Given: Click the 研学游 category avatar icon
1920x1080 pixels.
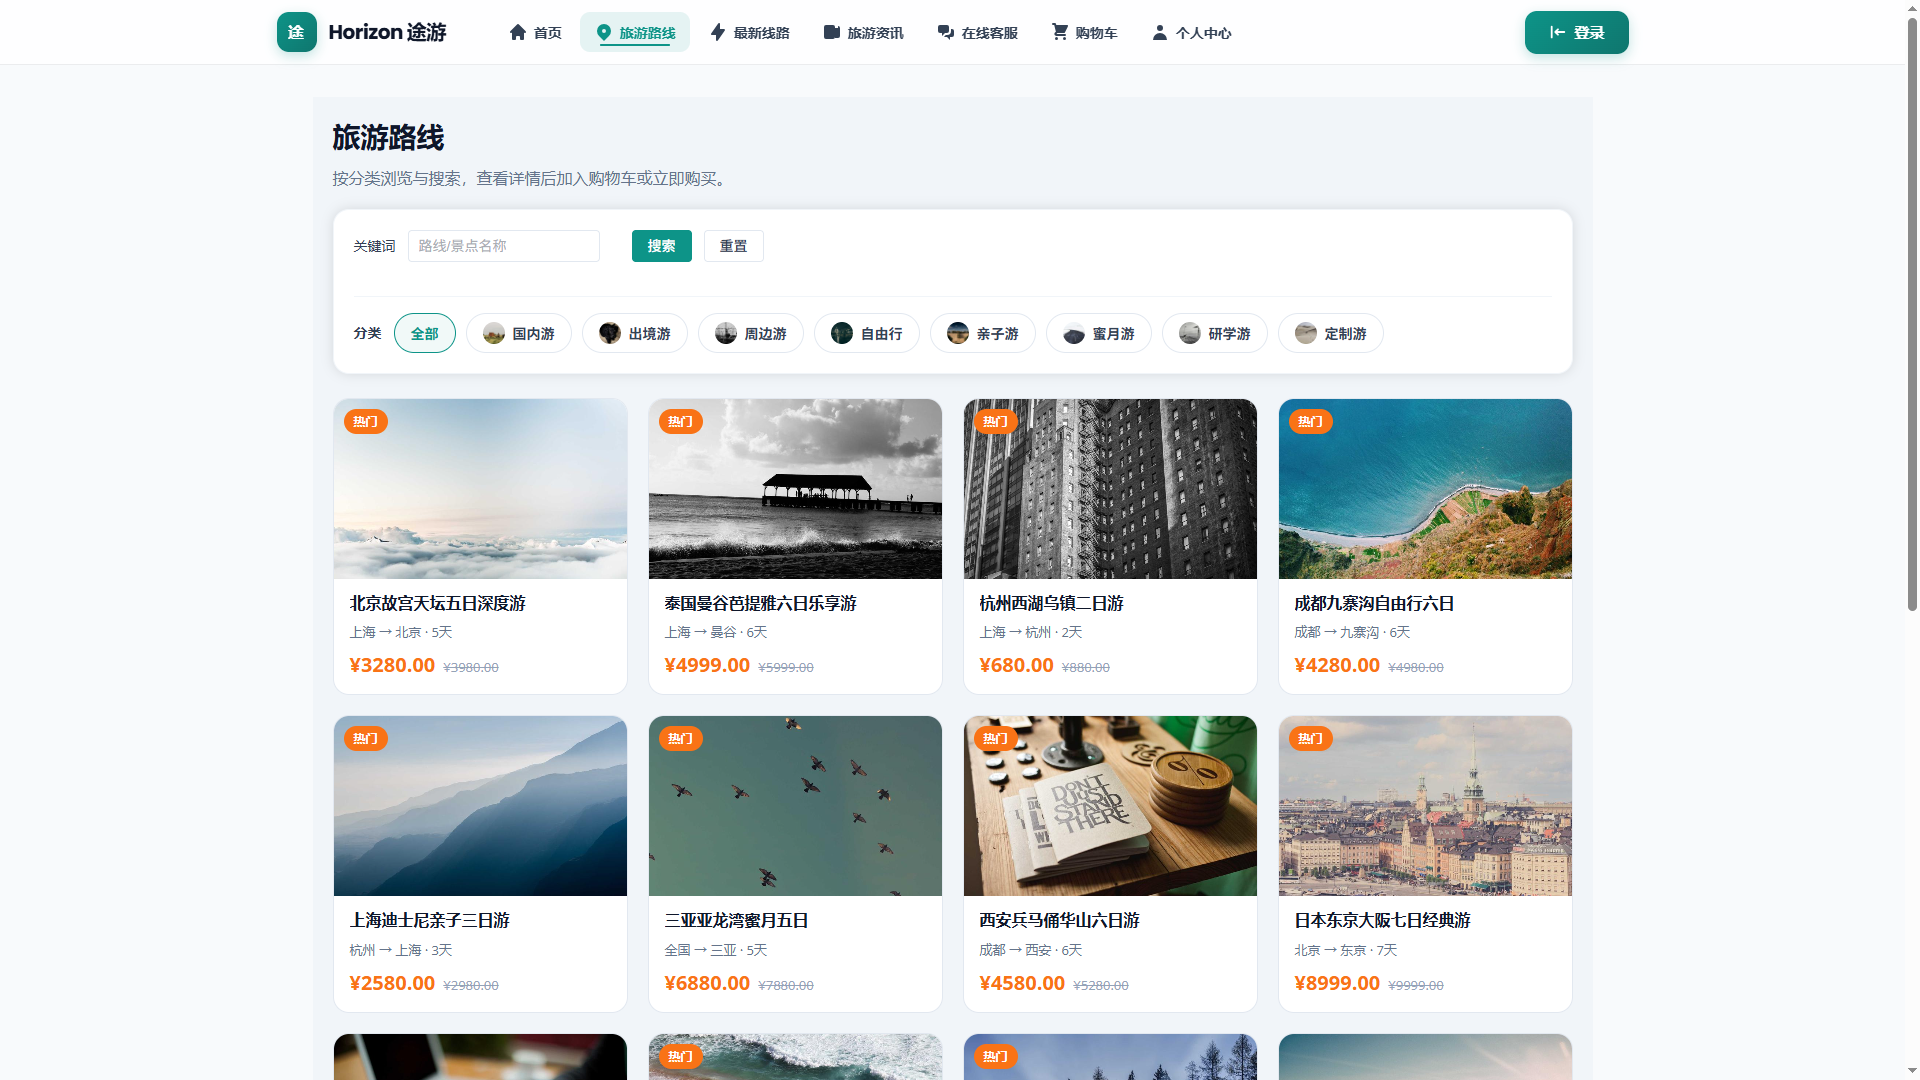Looking at the screenshot, I should [1190, 333].
